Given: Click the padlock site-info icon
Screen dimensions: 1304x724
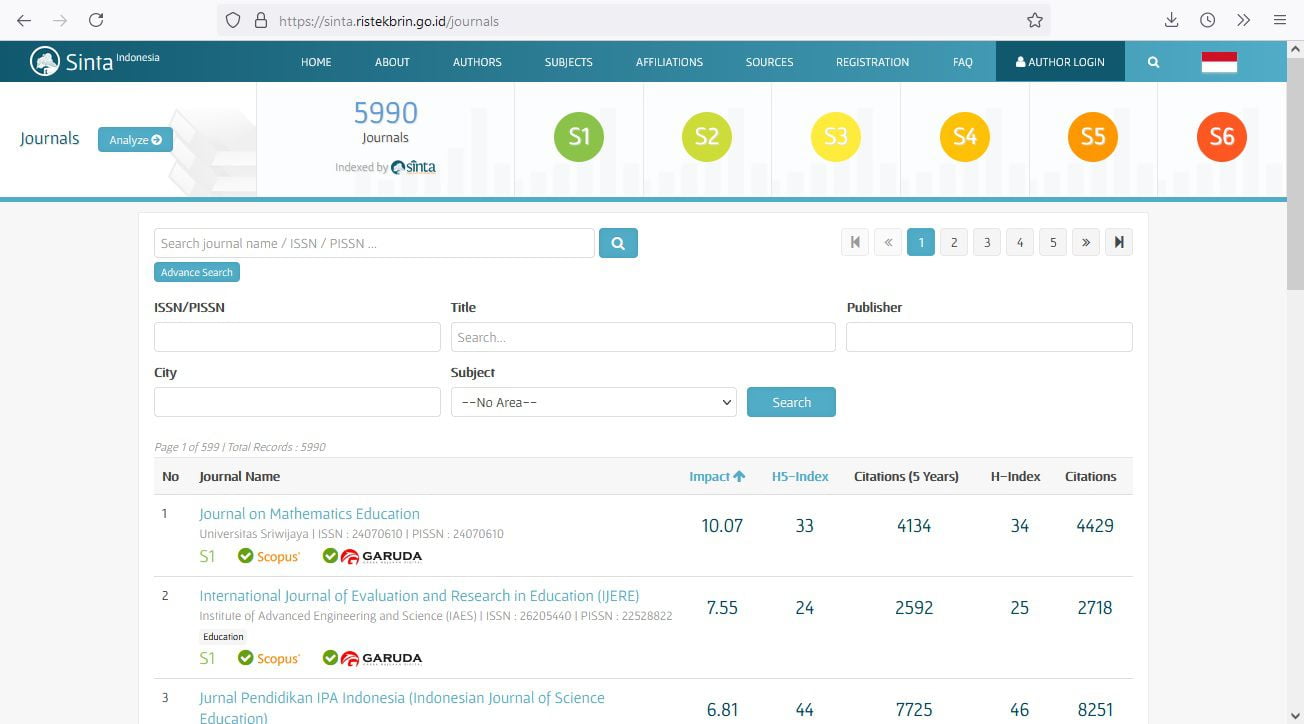Looking at the screenshot, I should (261, 20).
